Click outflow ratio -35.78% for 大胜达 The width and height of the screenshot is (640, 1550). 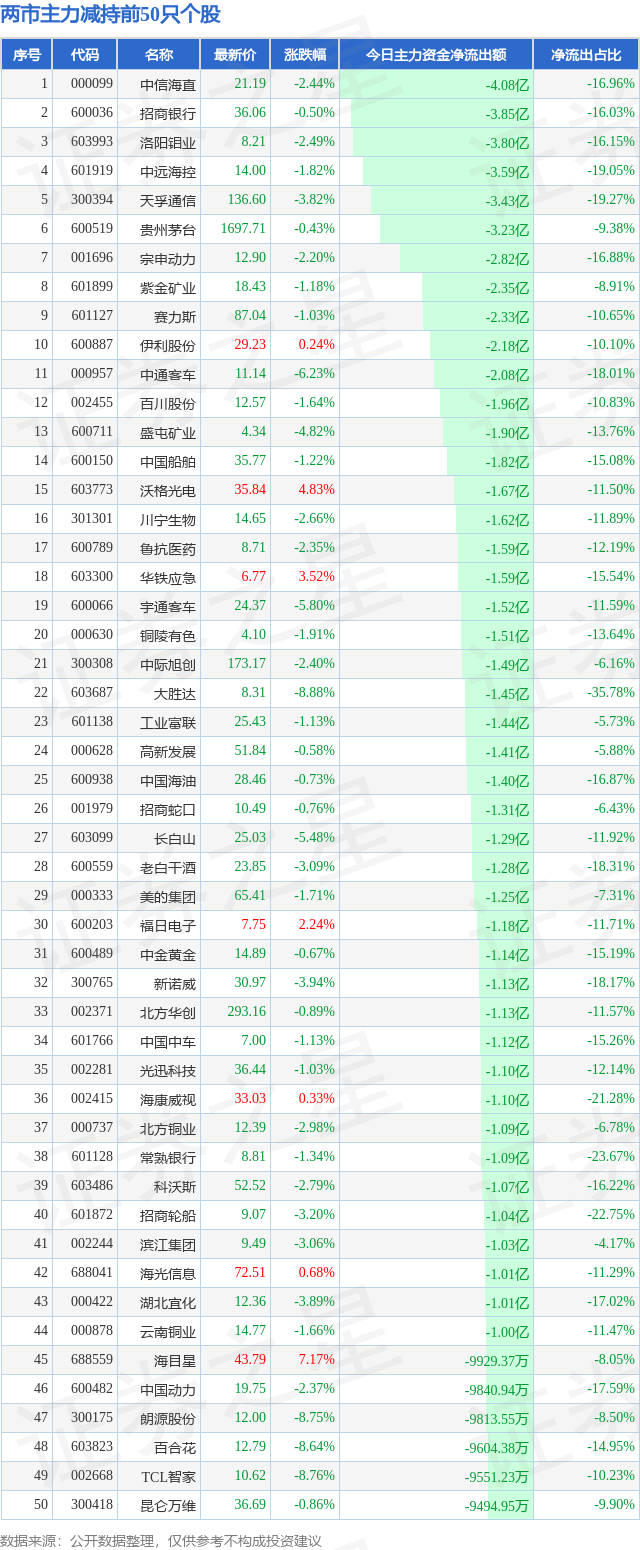click(x=611, y=693)
